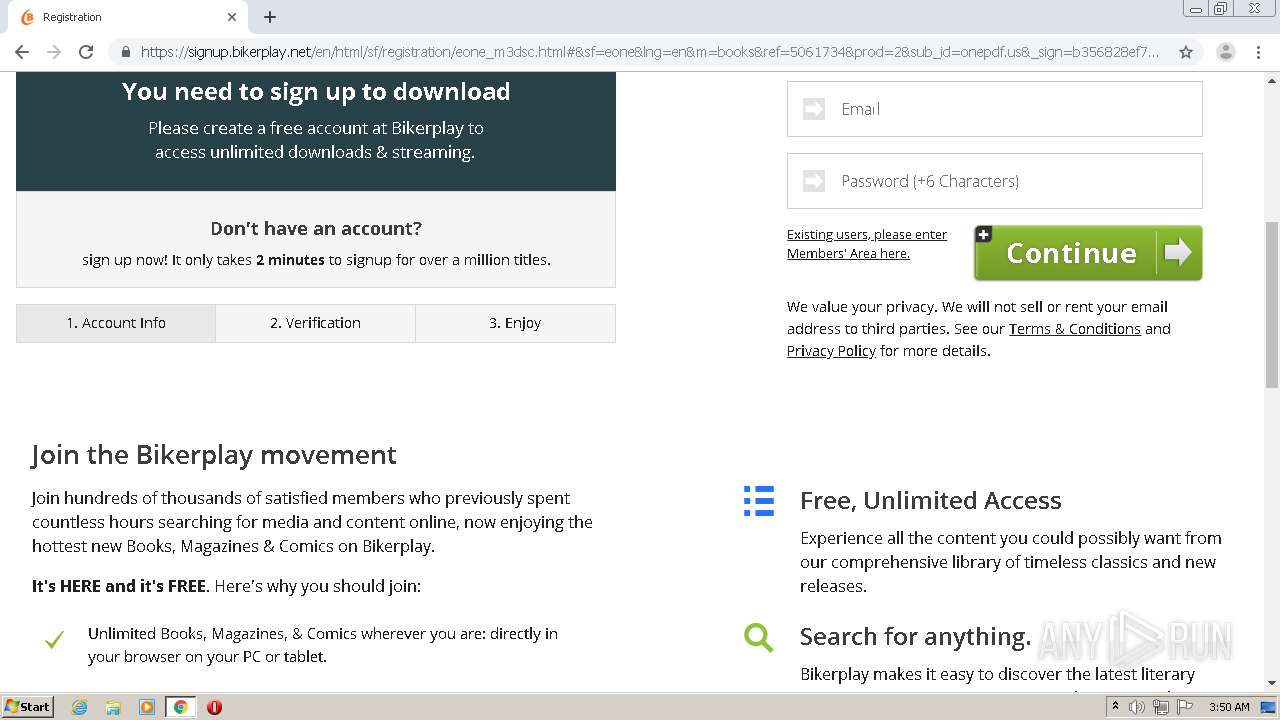Show hidden system tray icons
The height and width of the screenshot is (720, 1280).
pos(1115,707)
